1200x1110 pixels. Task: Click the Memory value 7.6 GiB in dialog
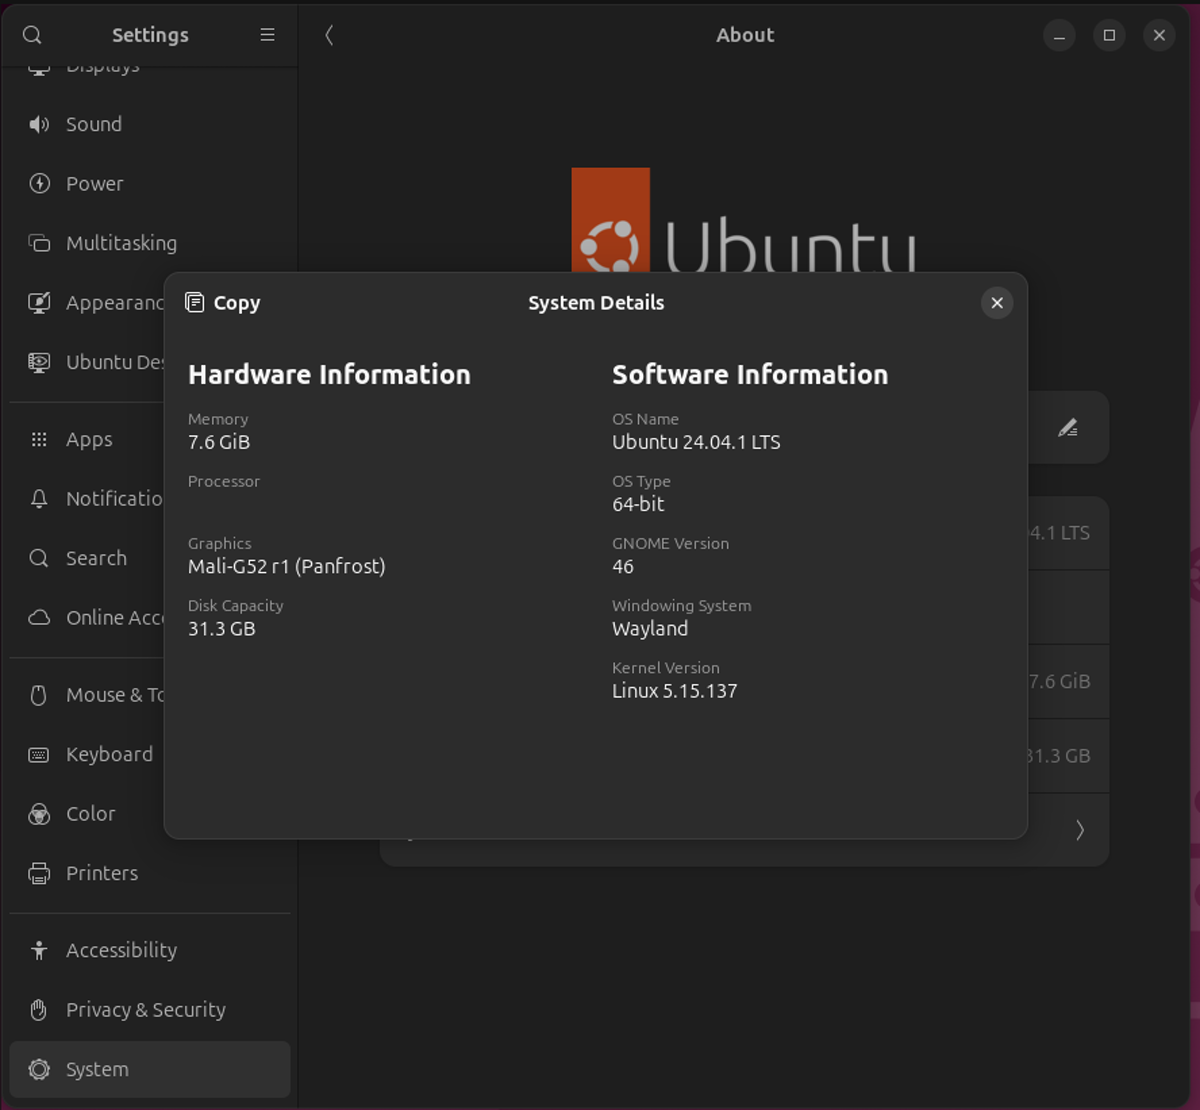(219, 442)
